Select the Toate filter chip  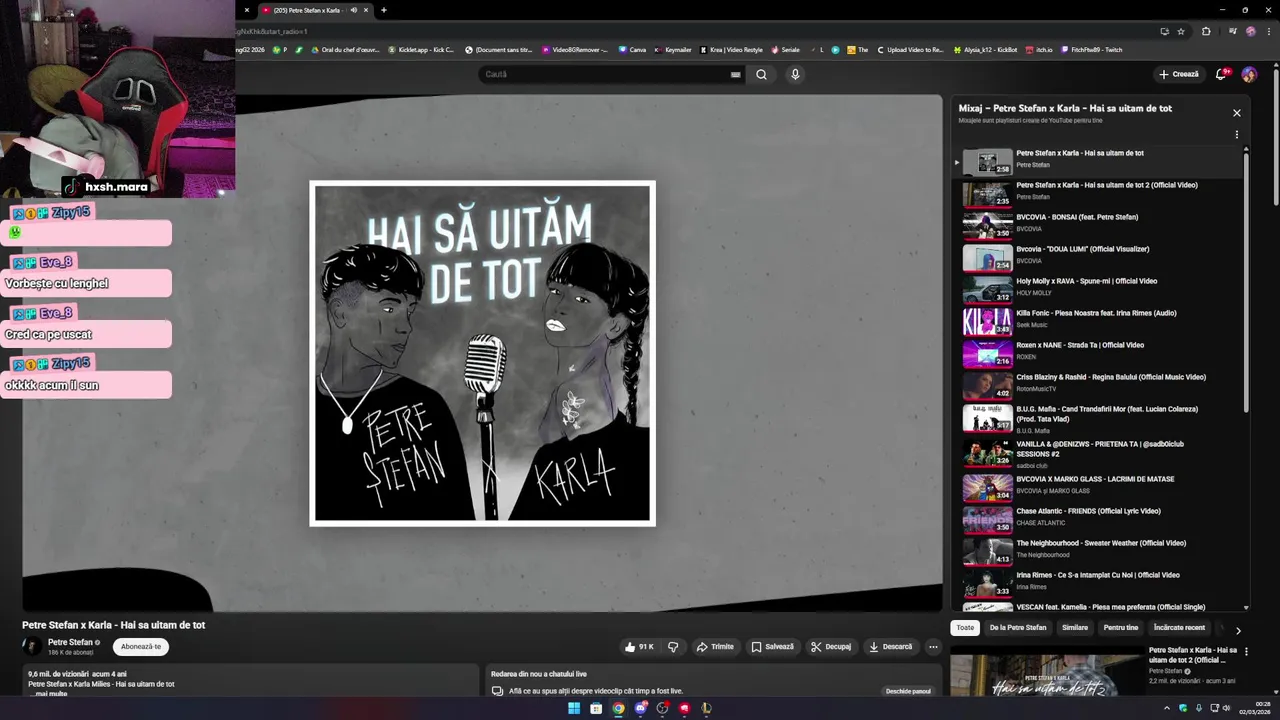(x=965, y=628)
